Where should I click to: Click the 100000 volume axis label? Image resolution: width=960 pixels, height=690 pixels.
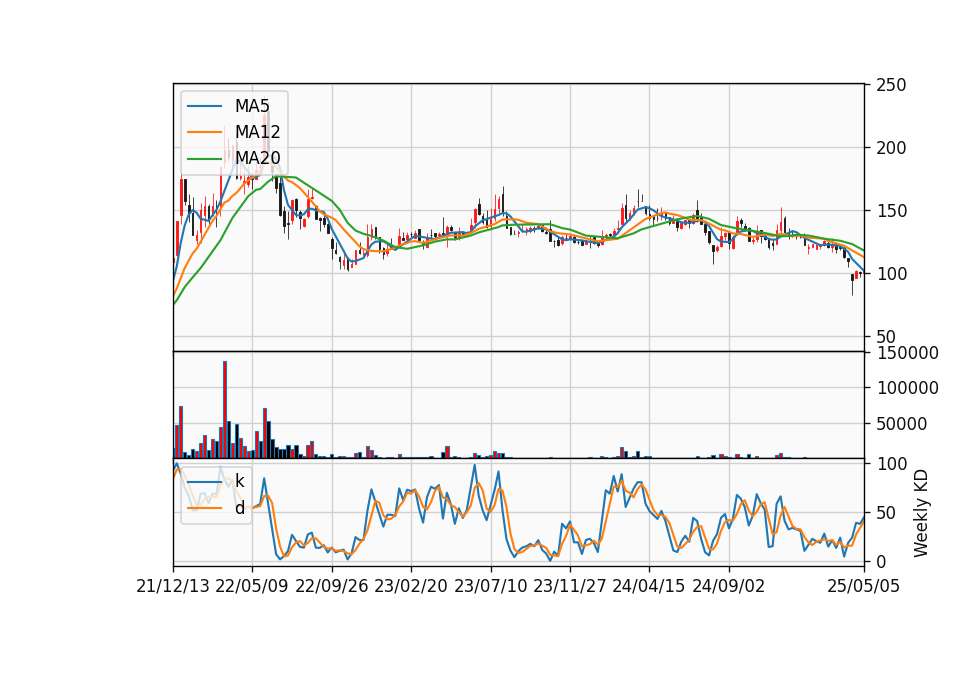[x=907, y=388]
